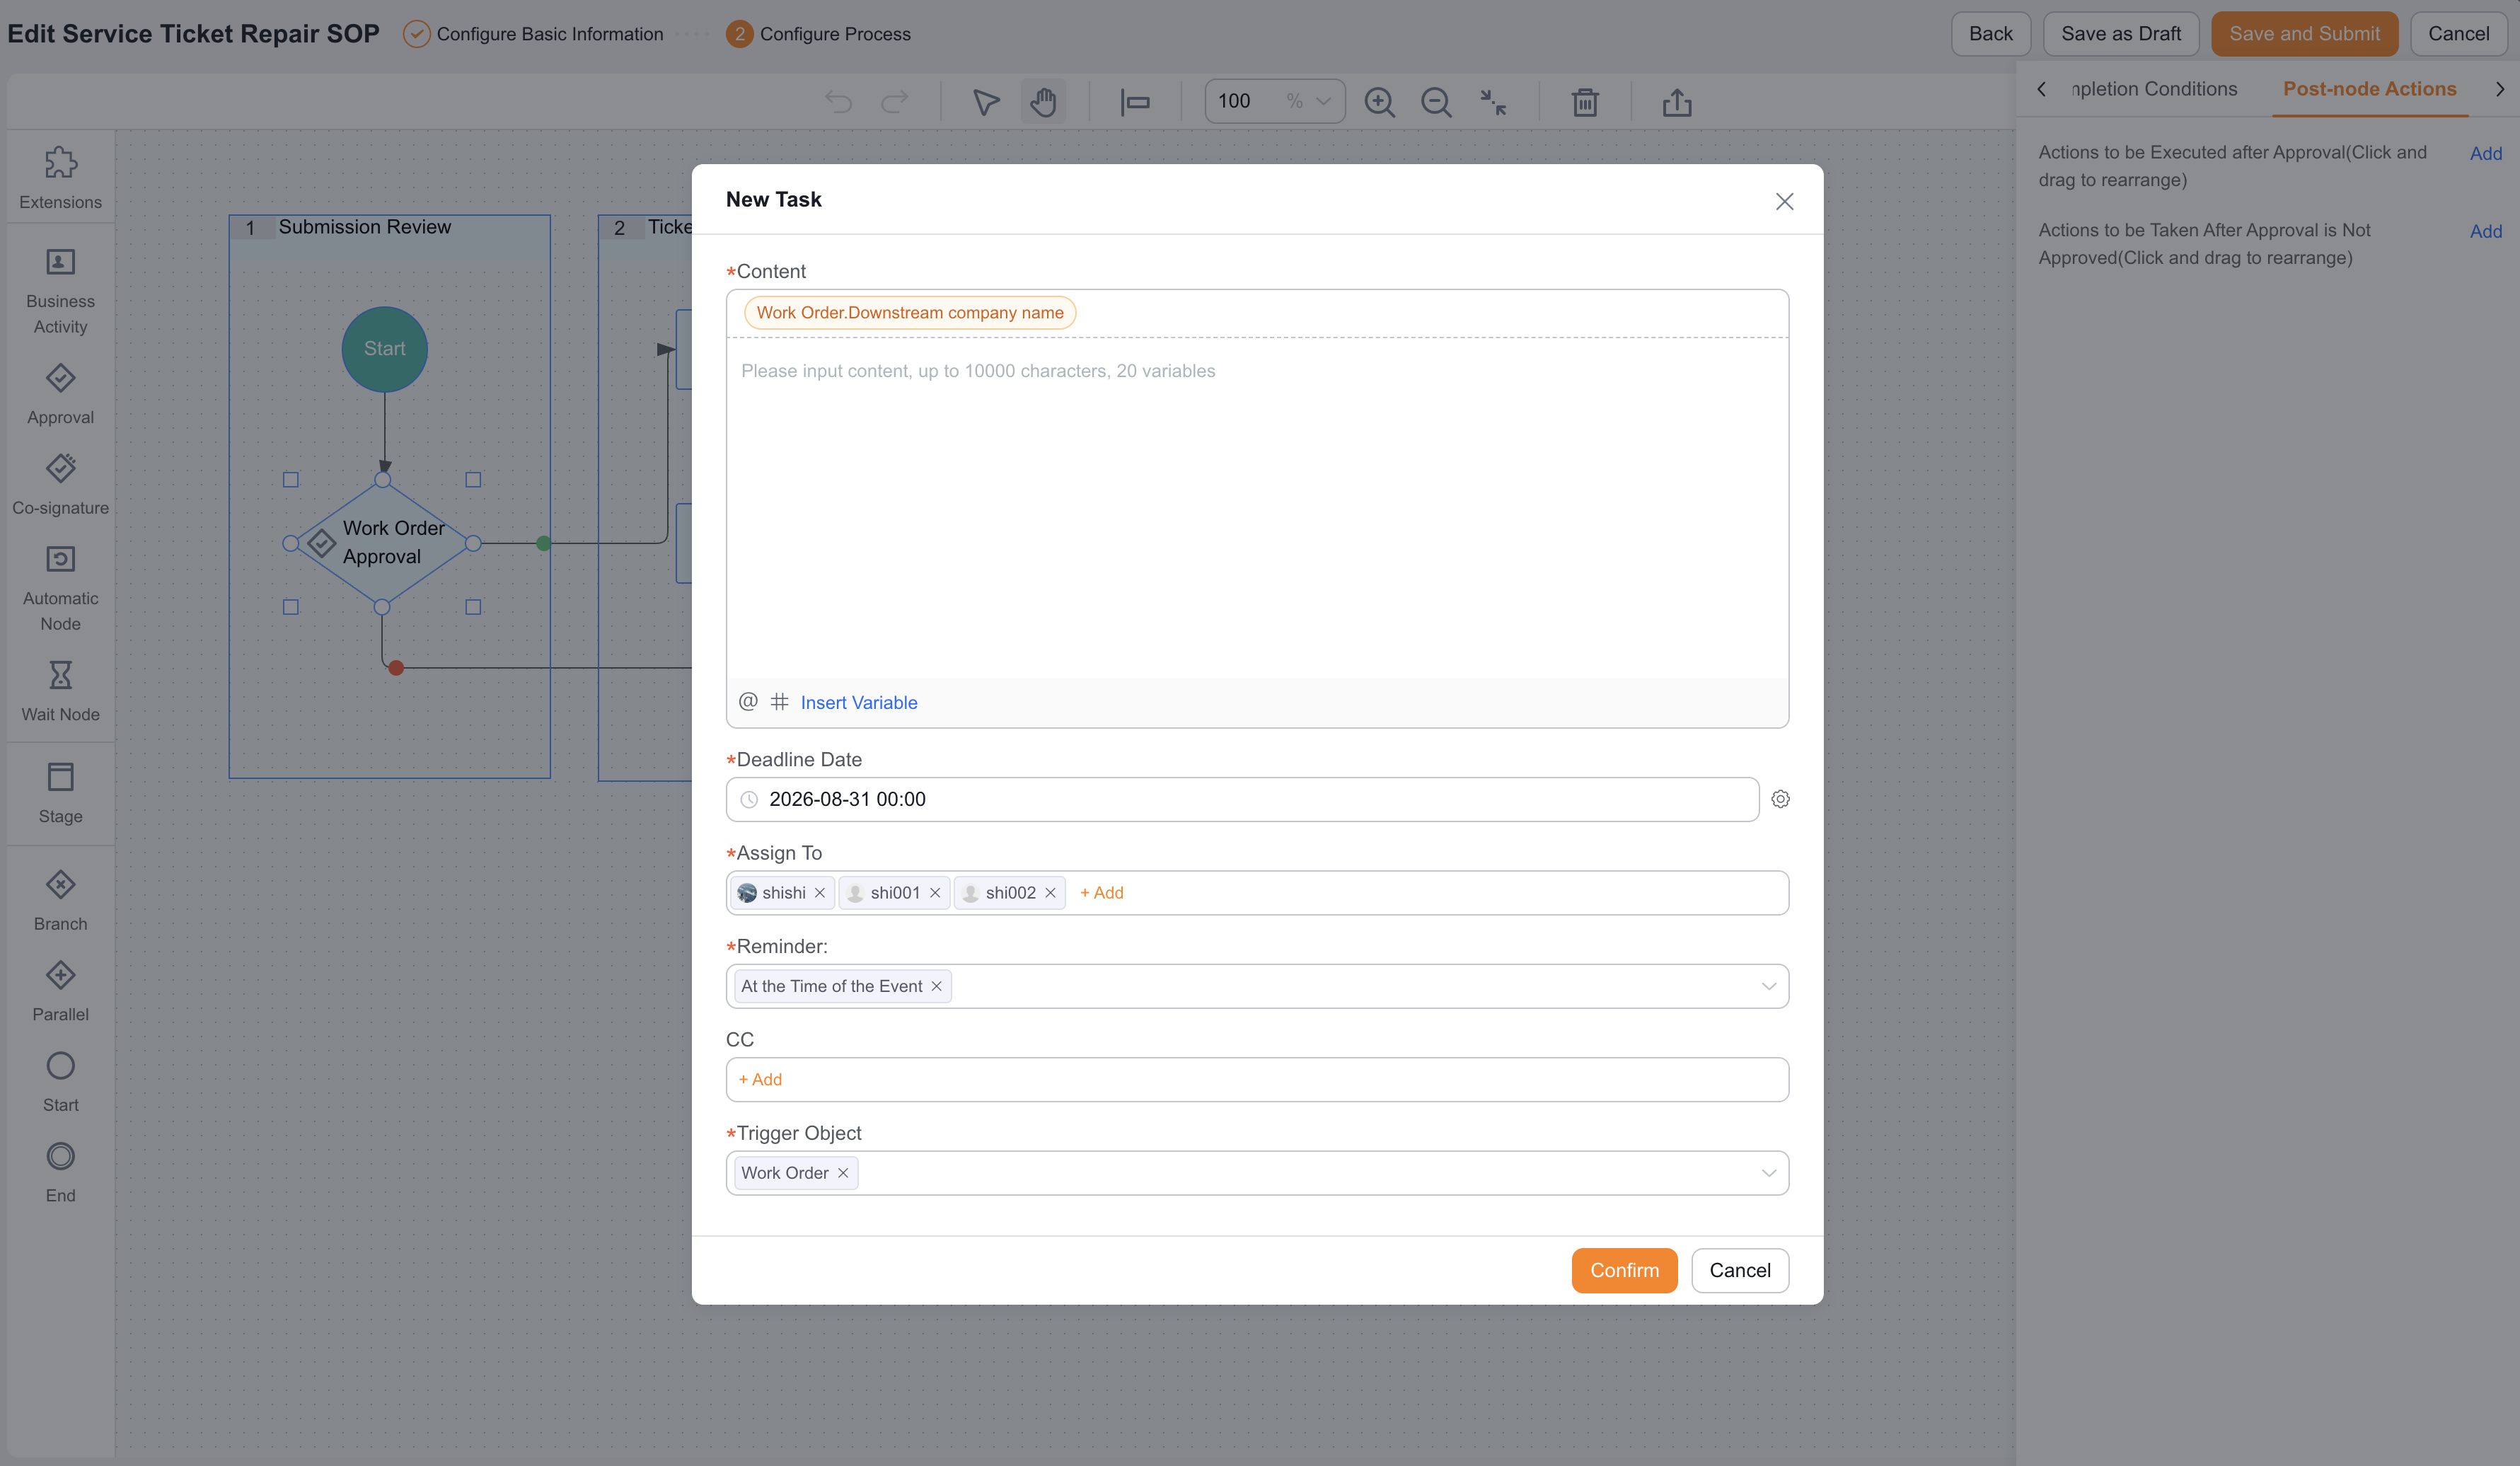Pick the Approval node icon in sidebar
Viewport: 2520px width, 1466px height.
[60, 378]
